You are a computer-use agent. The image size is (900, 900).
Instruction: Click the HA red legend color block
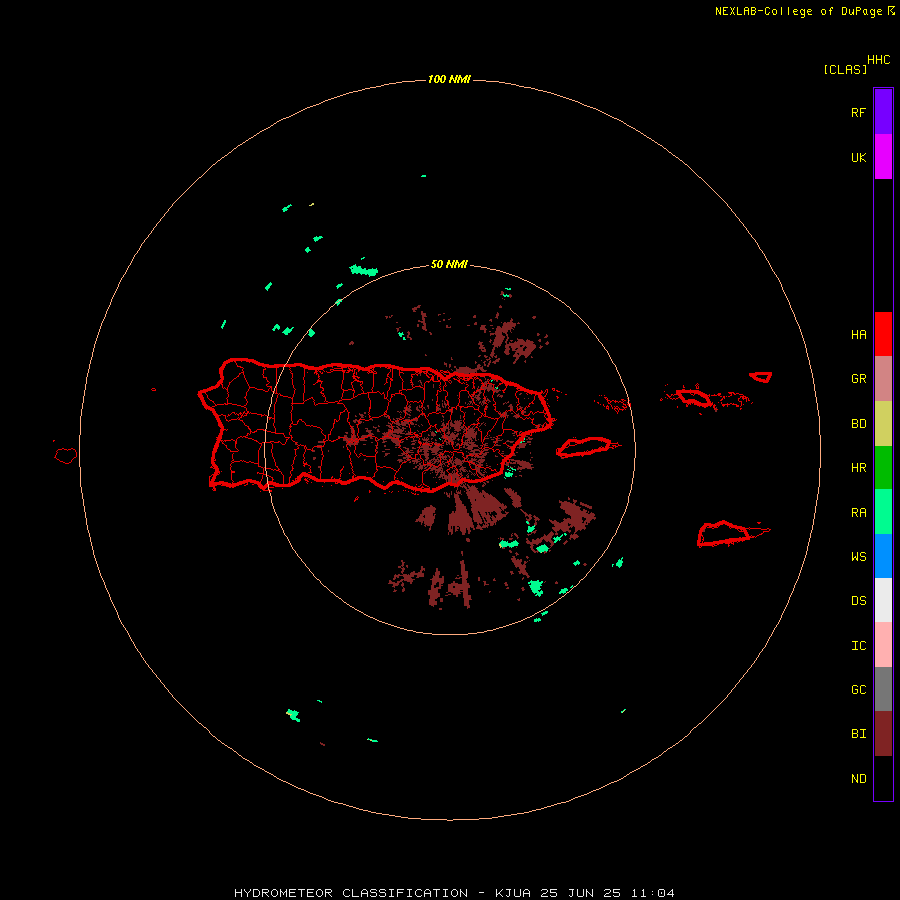click(883, 334)
